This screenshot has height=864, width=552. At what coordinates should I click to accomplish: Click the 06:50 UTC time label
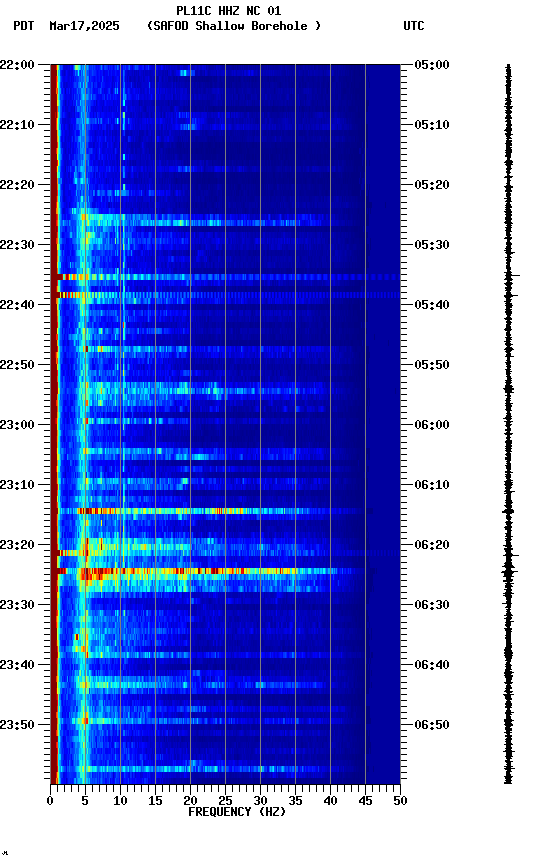[x=432, y=725]
